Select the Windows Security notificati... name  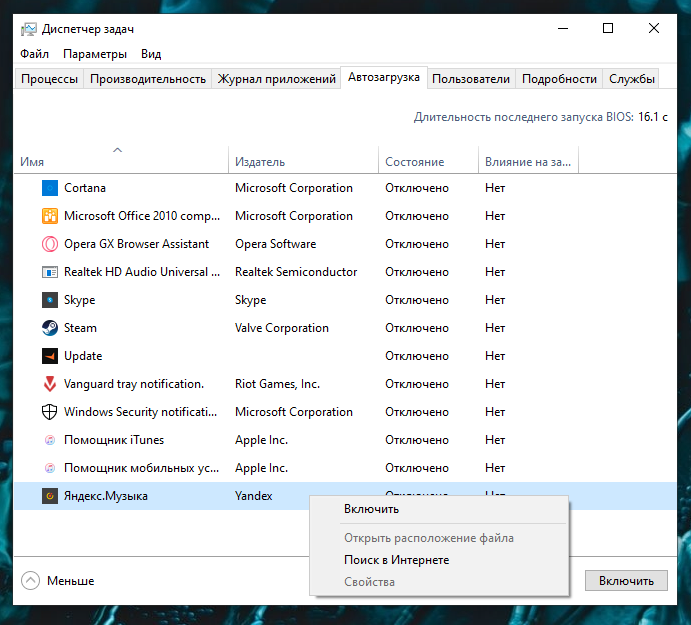pos(141,412)
